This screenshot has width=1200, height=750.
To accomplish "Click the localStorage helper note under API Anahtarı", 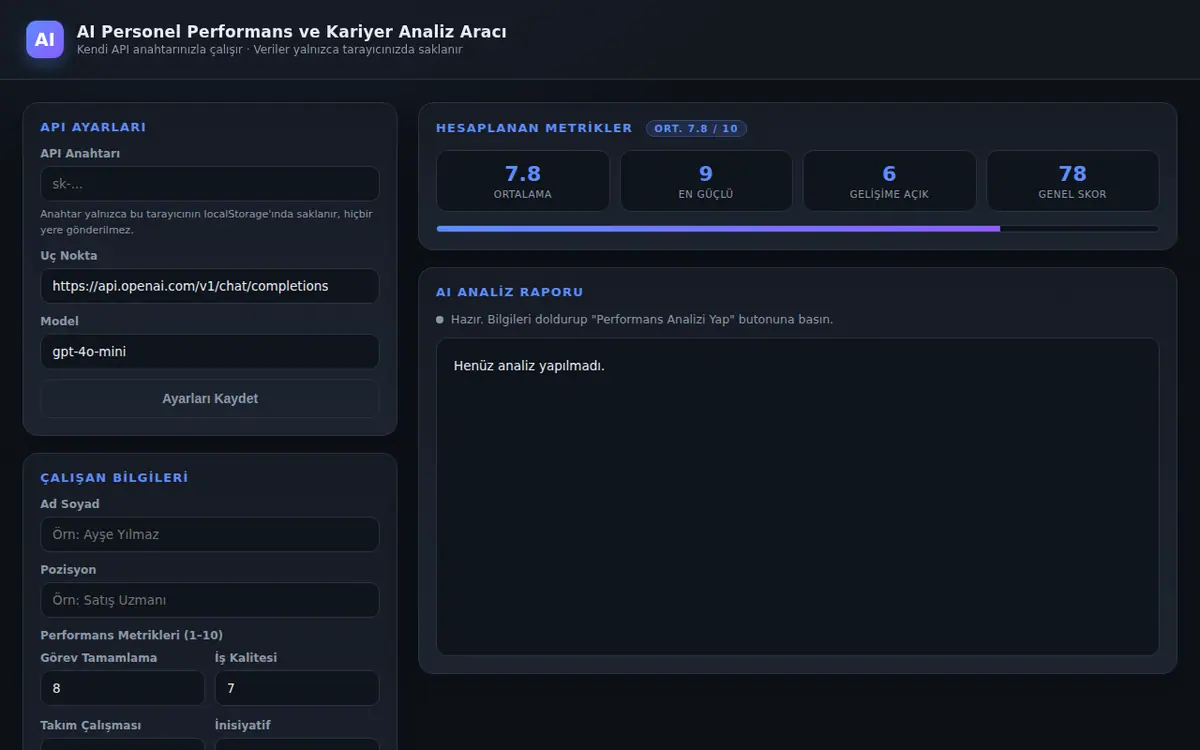I will coord(206,222).
